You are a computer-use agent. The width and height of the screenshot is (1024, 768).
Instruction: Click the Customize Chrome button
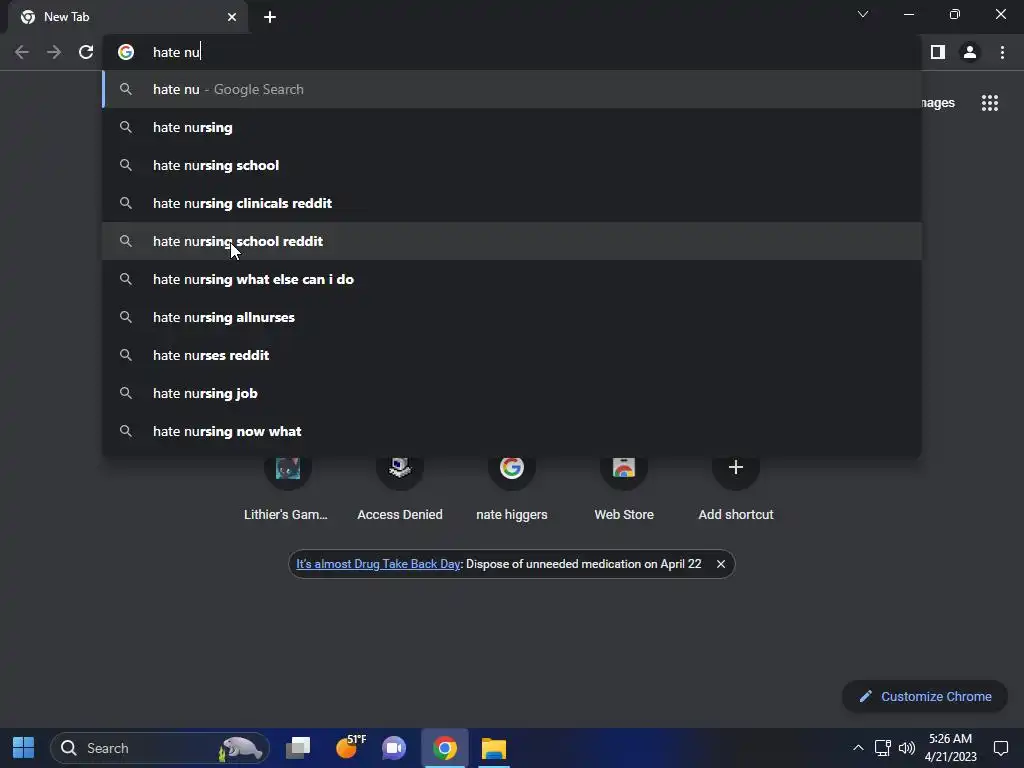[x=925, y=696]
